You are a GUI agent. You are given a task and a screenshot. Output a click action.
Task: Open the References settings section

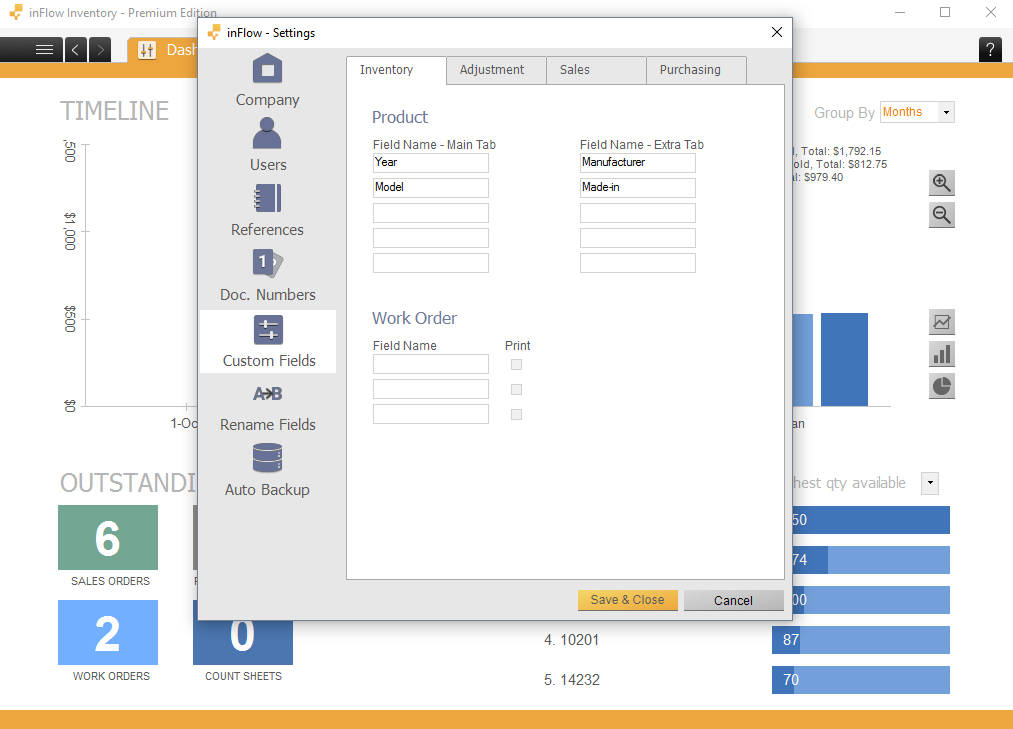267,210
